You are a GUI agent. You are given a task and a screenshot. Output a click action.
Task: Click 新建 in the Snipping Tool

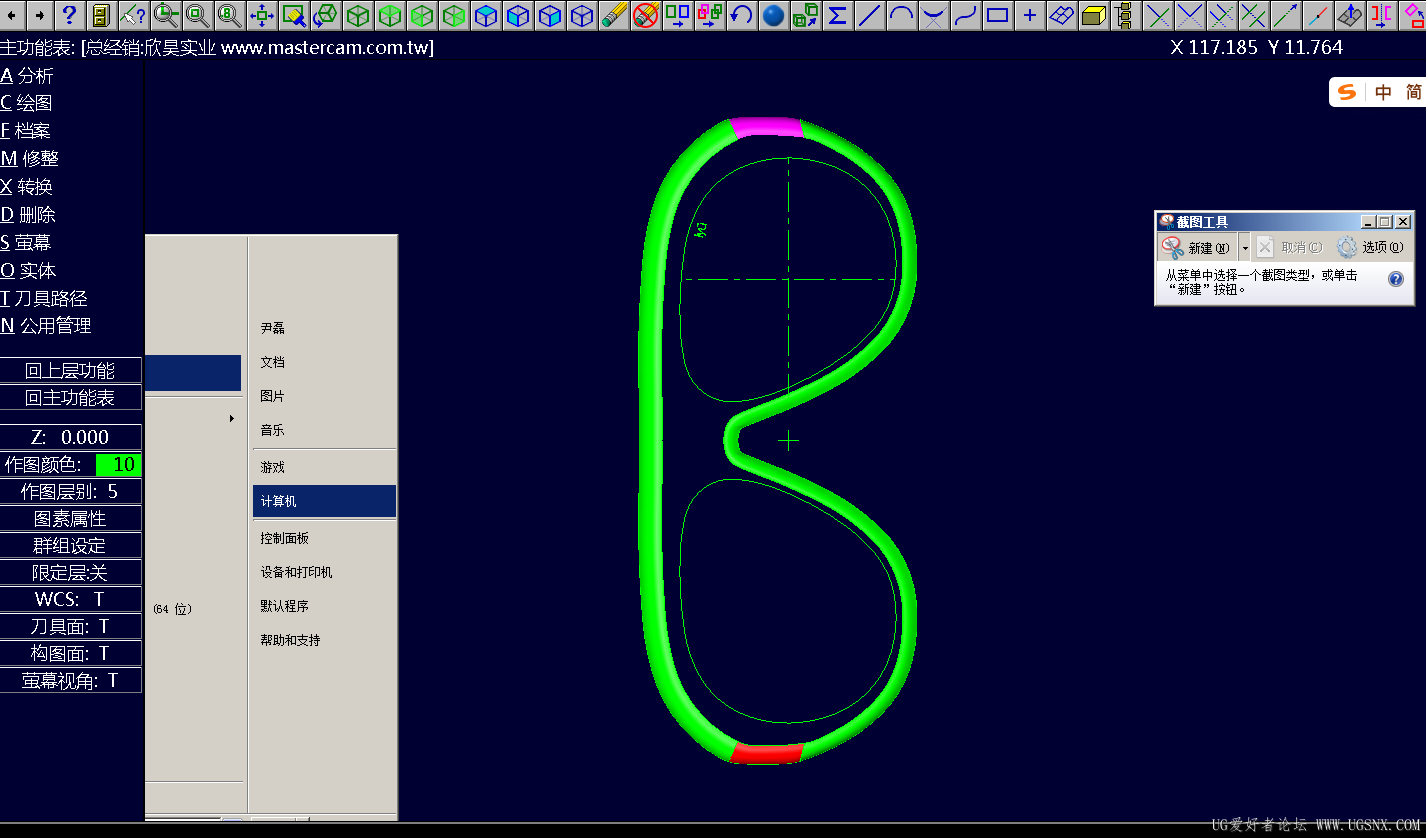pos(1197,247)
